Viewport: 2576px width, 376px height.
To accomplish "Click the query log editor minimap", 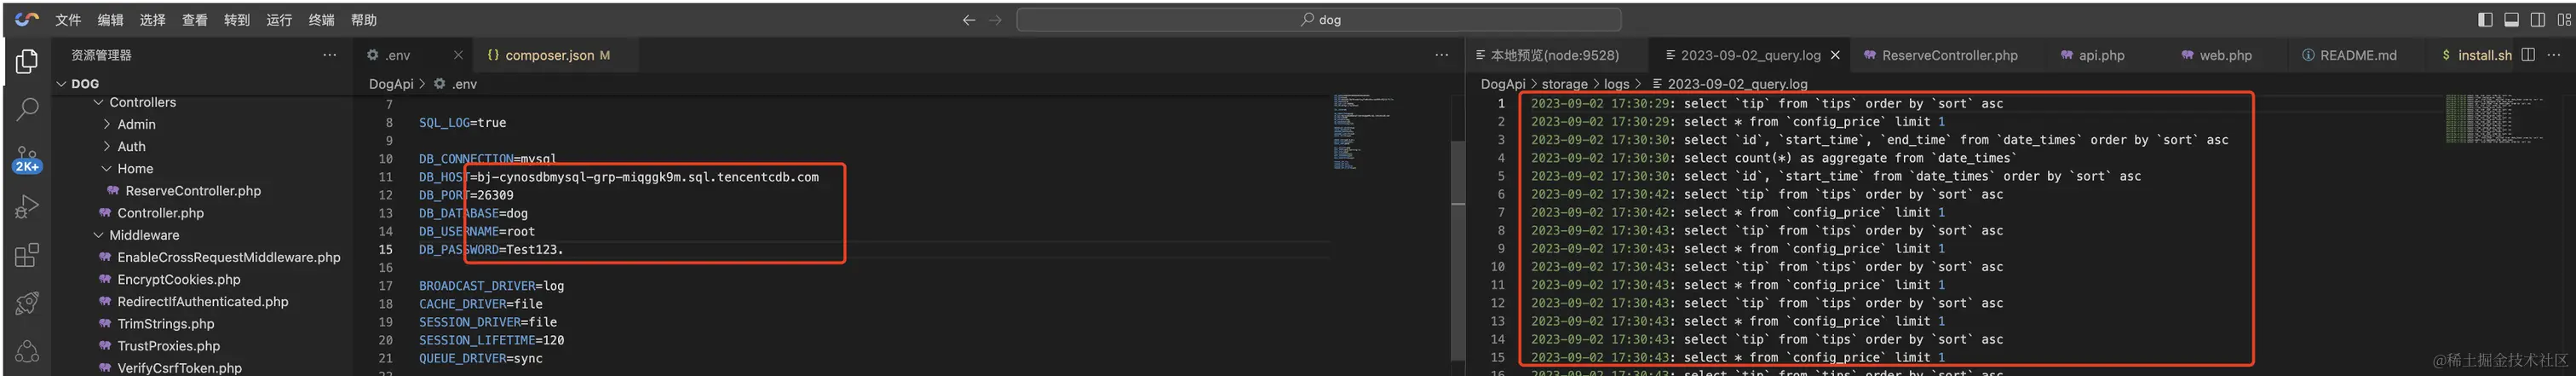I will [x=2494, y=118].
